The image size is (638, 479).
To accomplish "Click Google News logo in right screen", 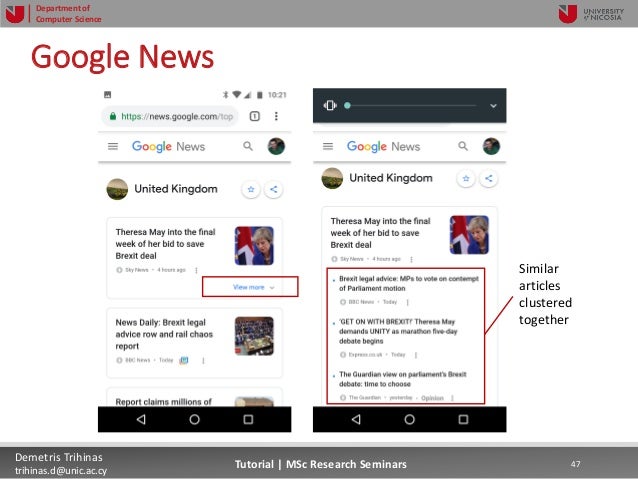I will pyautogui.click(x=383, y=147).
